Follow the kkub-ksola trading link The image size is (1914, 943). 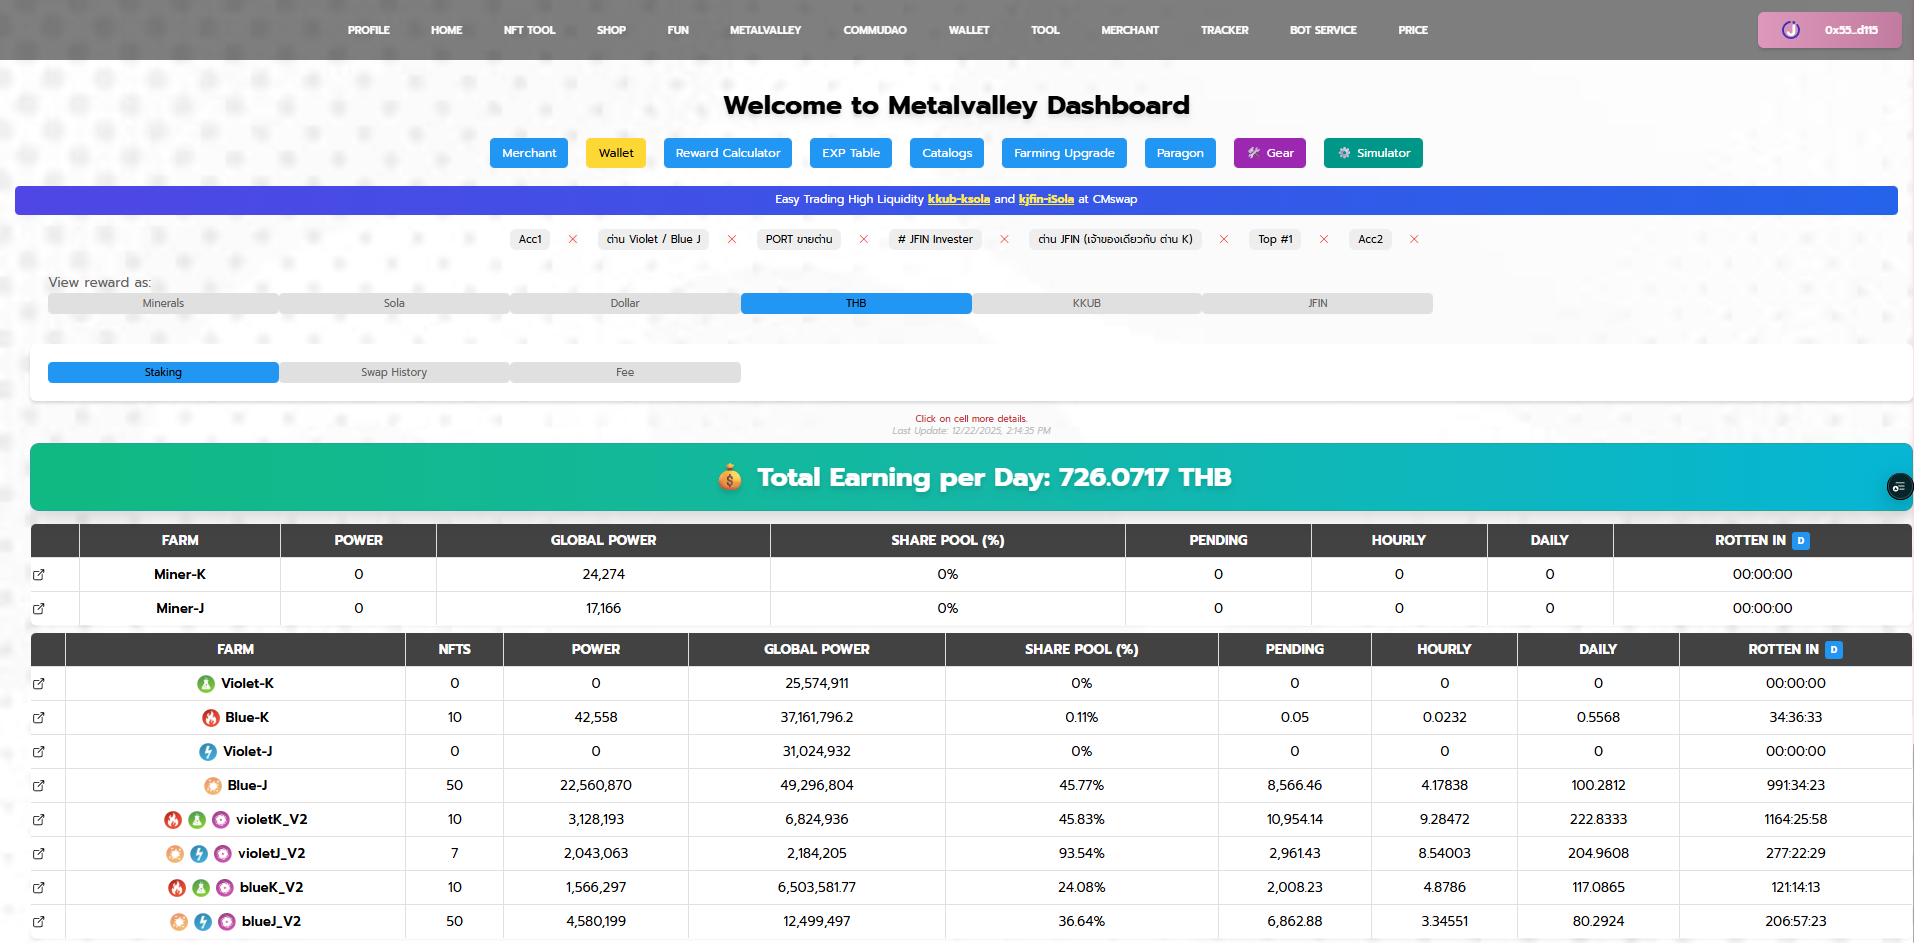coord(958,200)
